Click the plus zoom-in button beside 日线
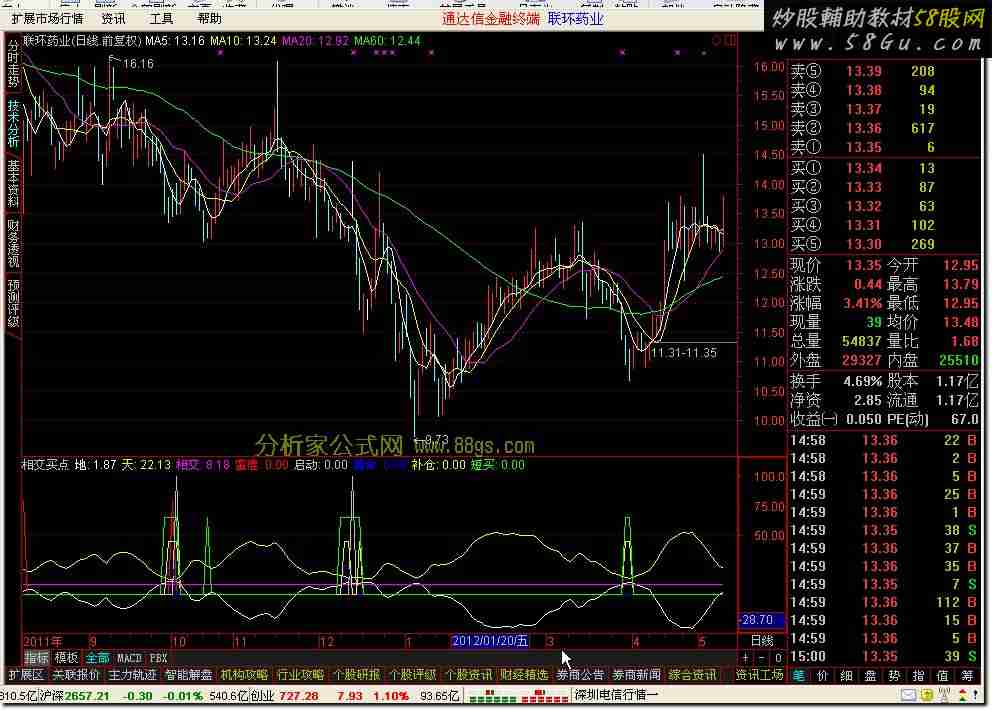The width and height of the screenshot is (992, 710). pos(746,657)
